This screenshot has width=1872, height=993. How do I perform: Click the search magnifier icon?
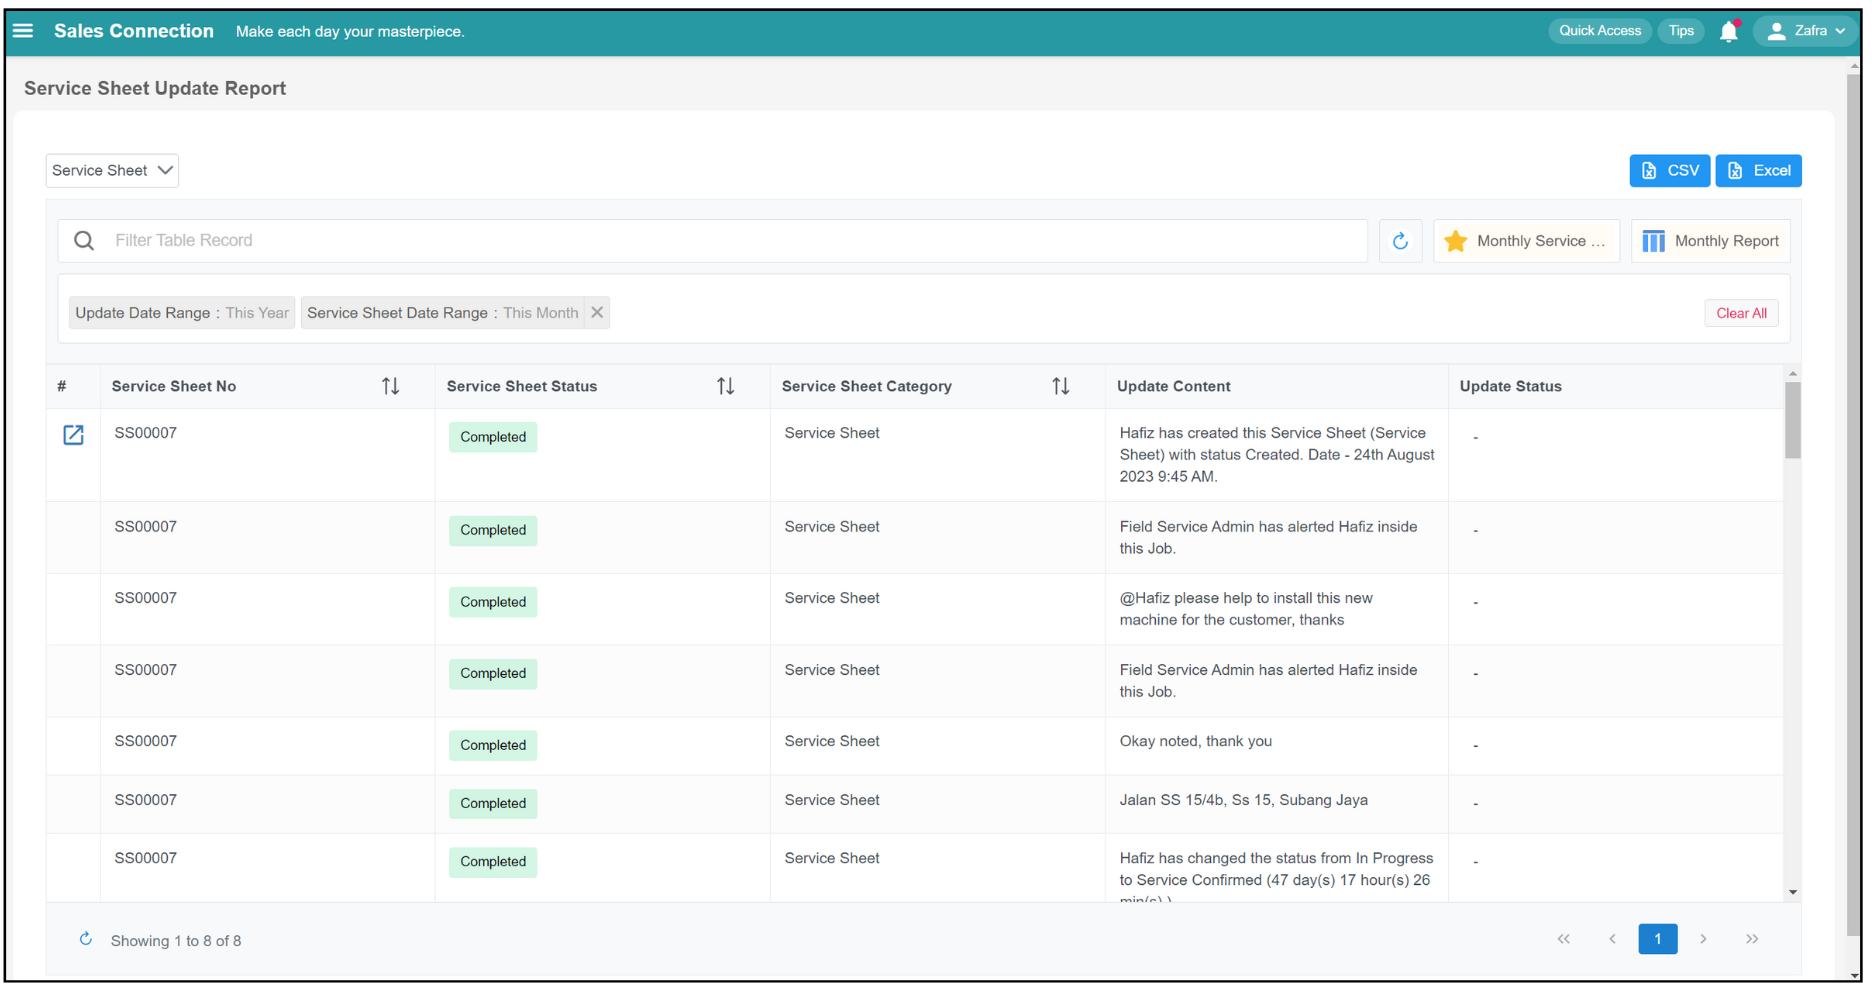click(x=84, y=241)
